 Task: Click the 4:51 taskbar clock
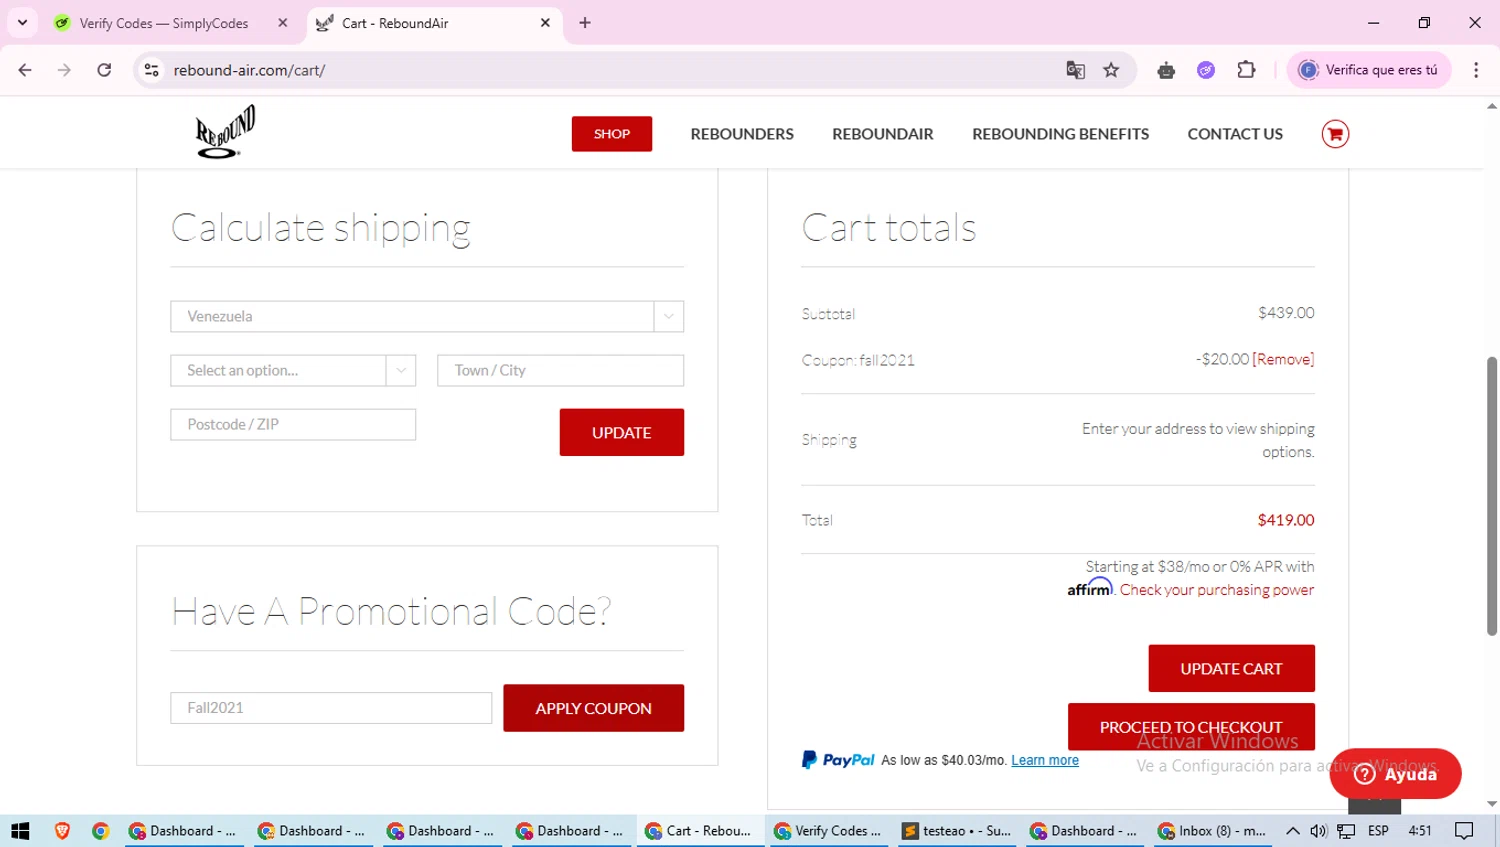pyautogui.click(x=1420, y=831)
